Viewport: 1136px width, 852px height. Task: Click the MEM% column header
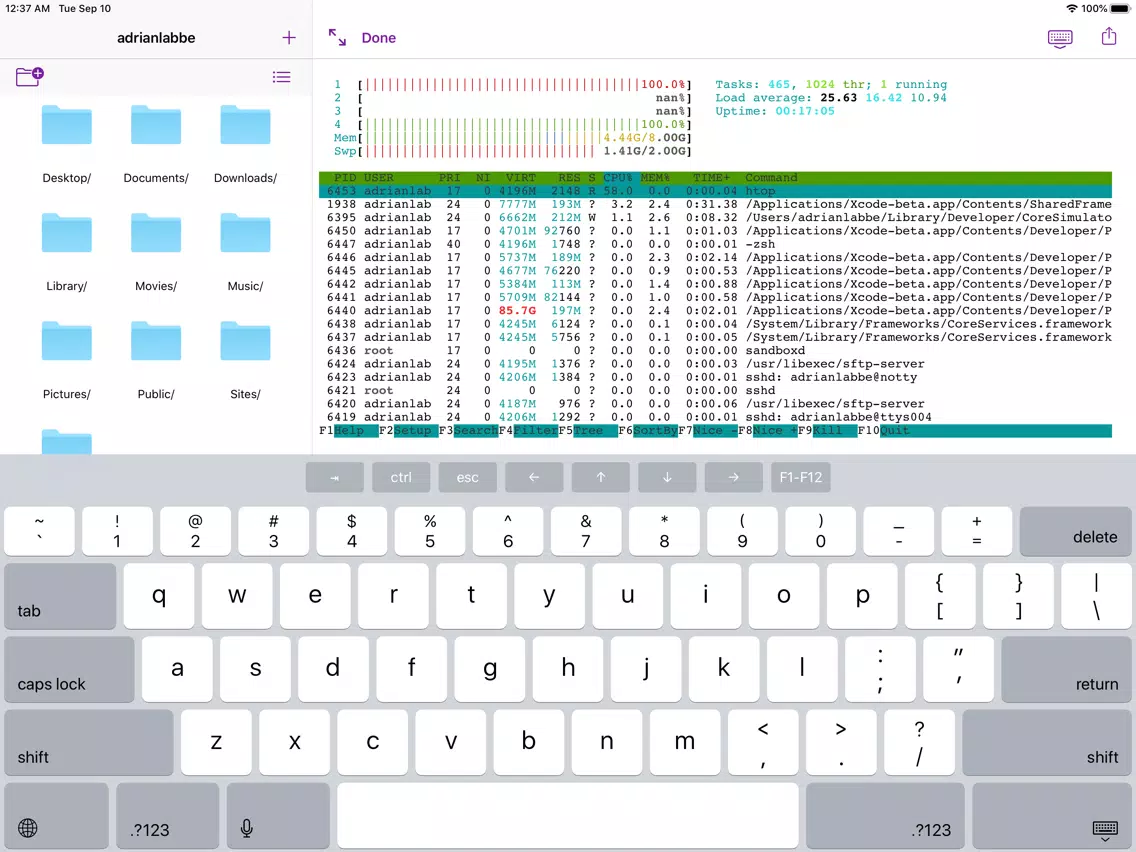pos(655,178)
